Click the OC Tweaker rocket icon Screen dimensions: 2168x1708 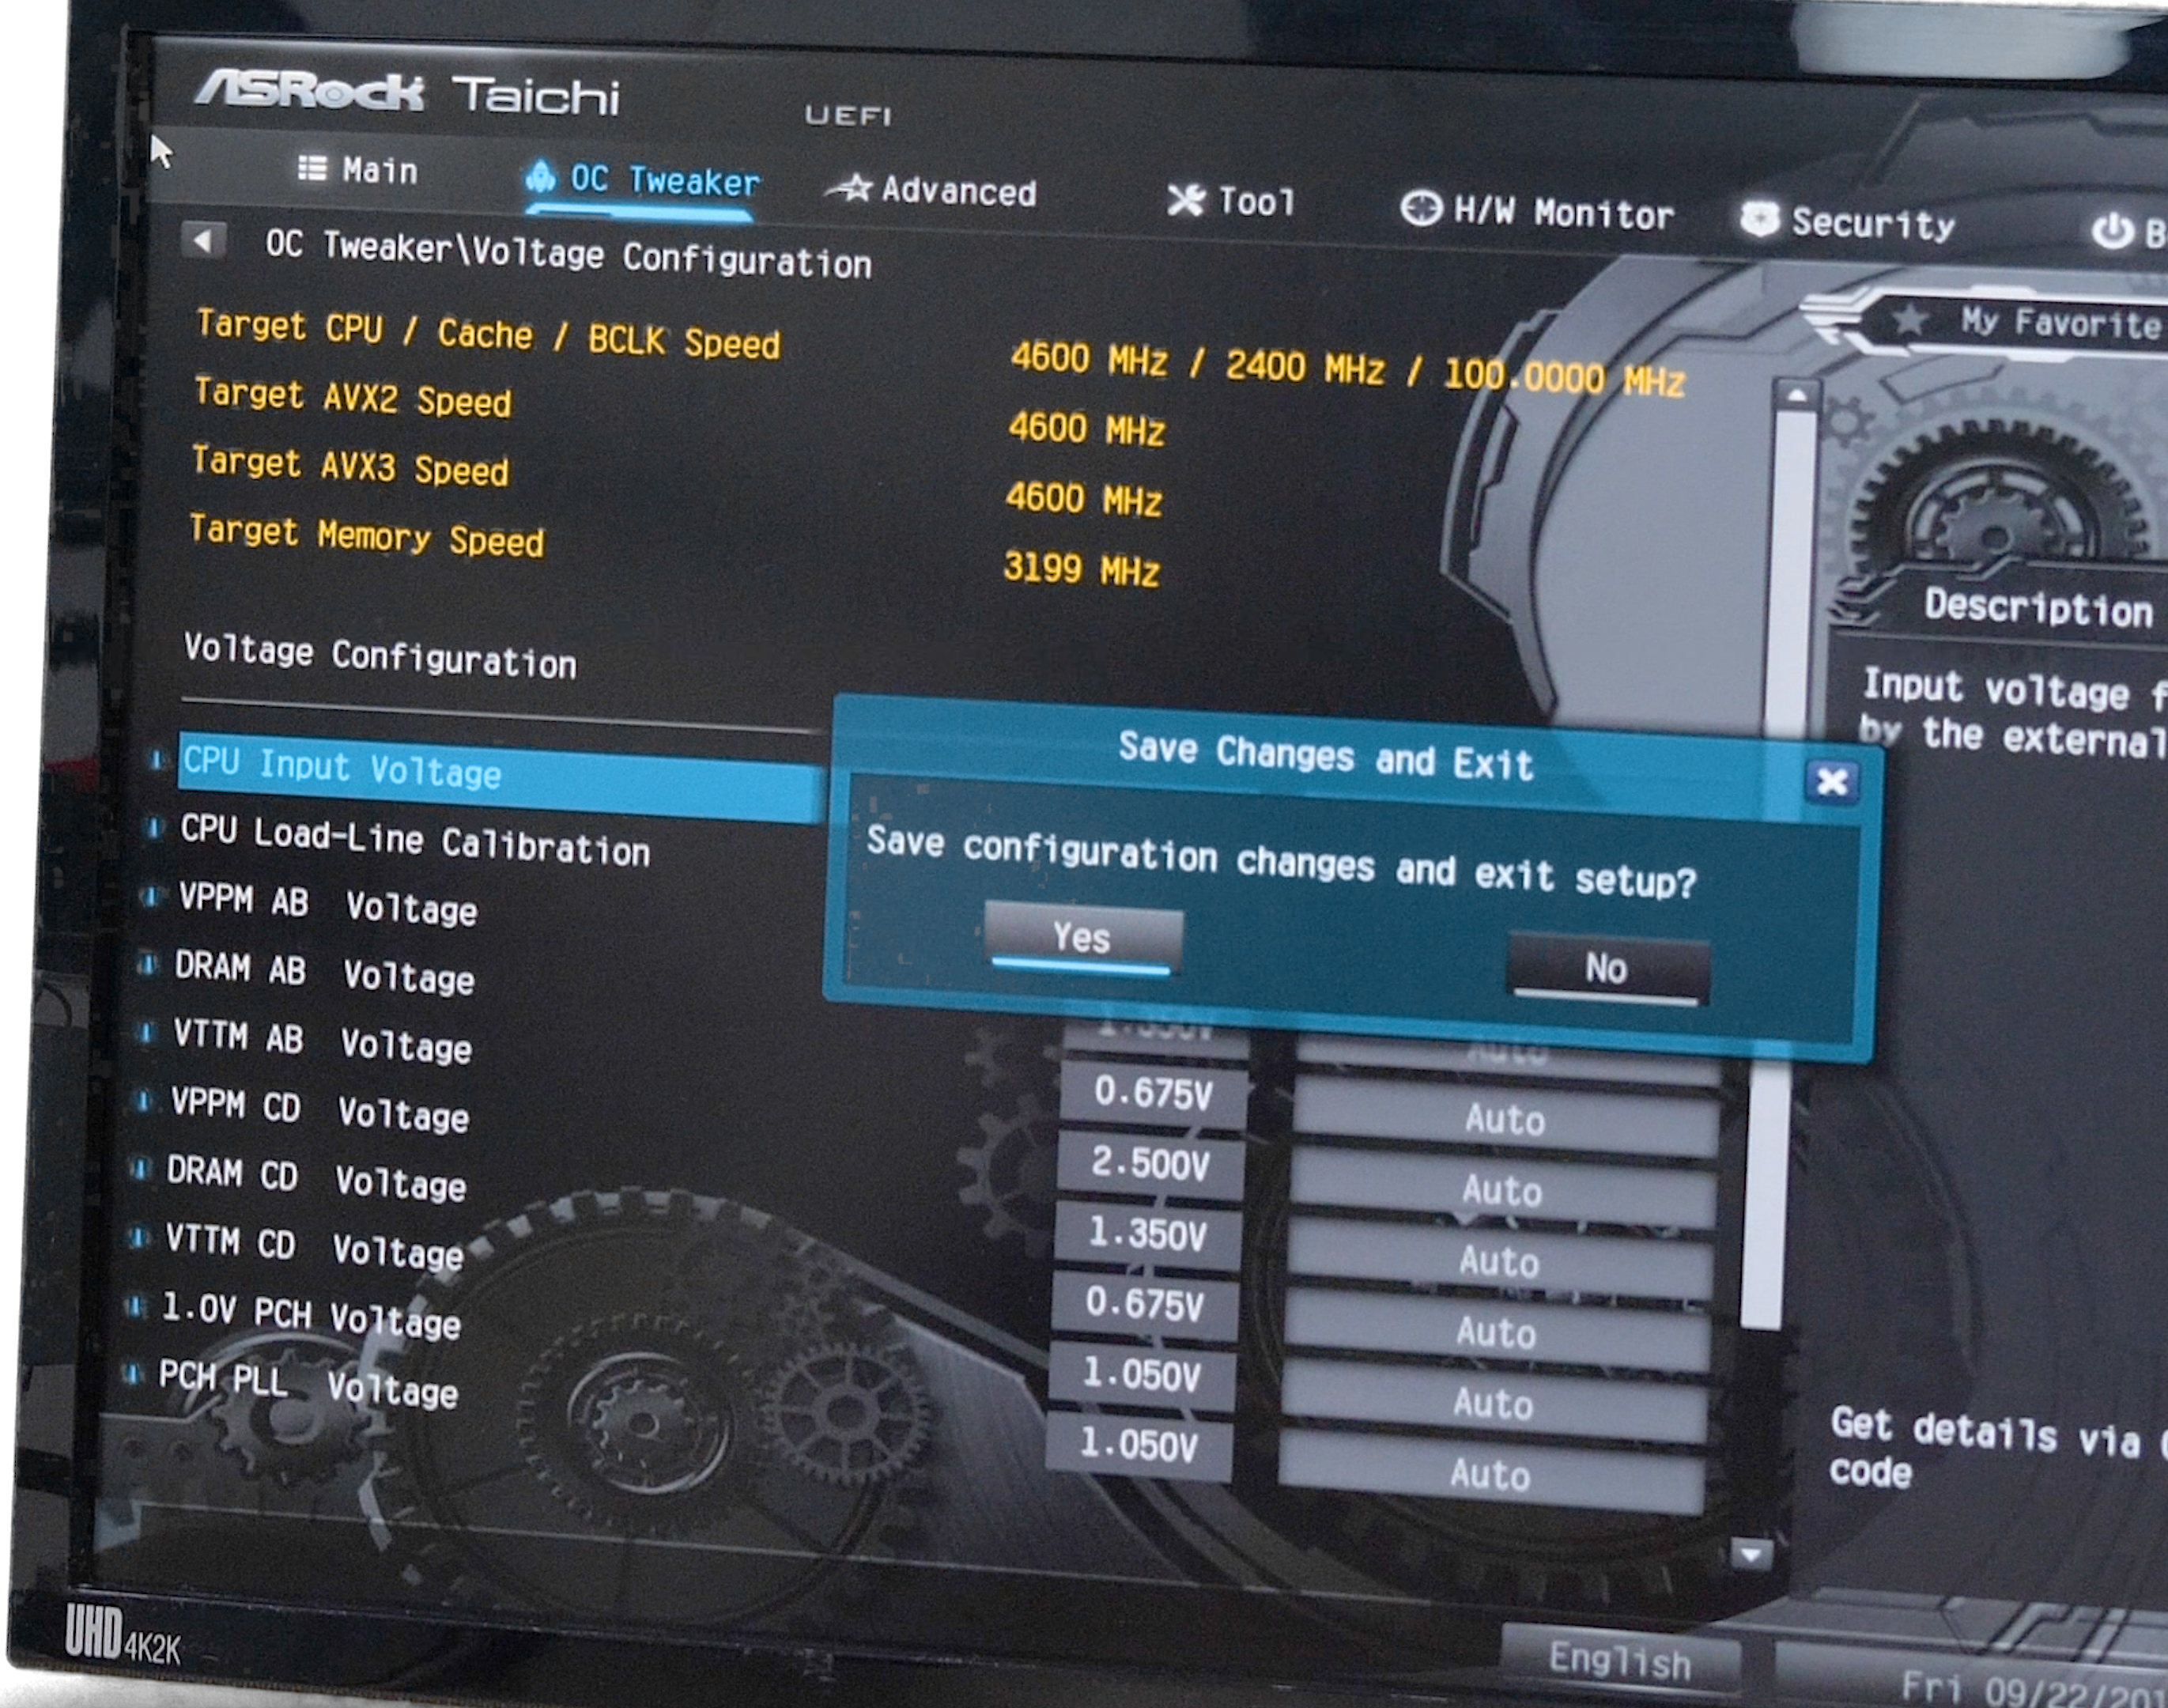click(x=540, y=177)
